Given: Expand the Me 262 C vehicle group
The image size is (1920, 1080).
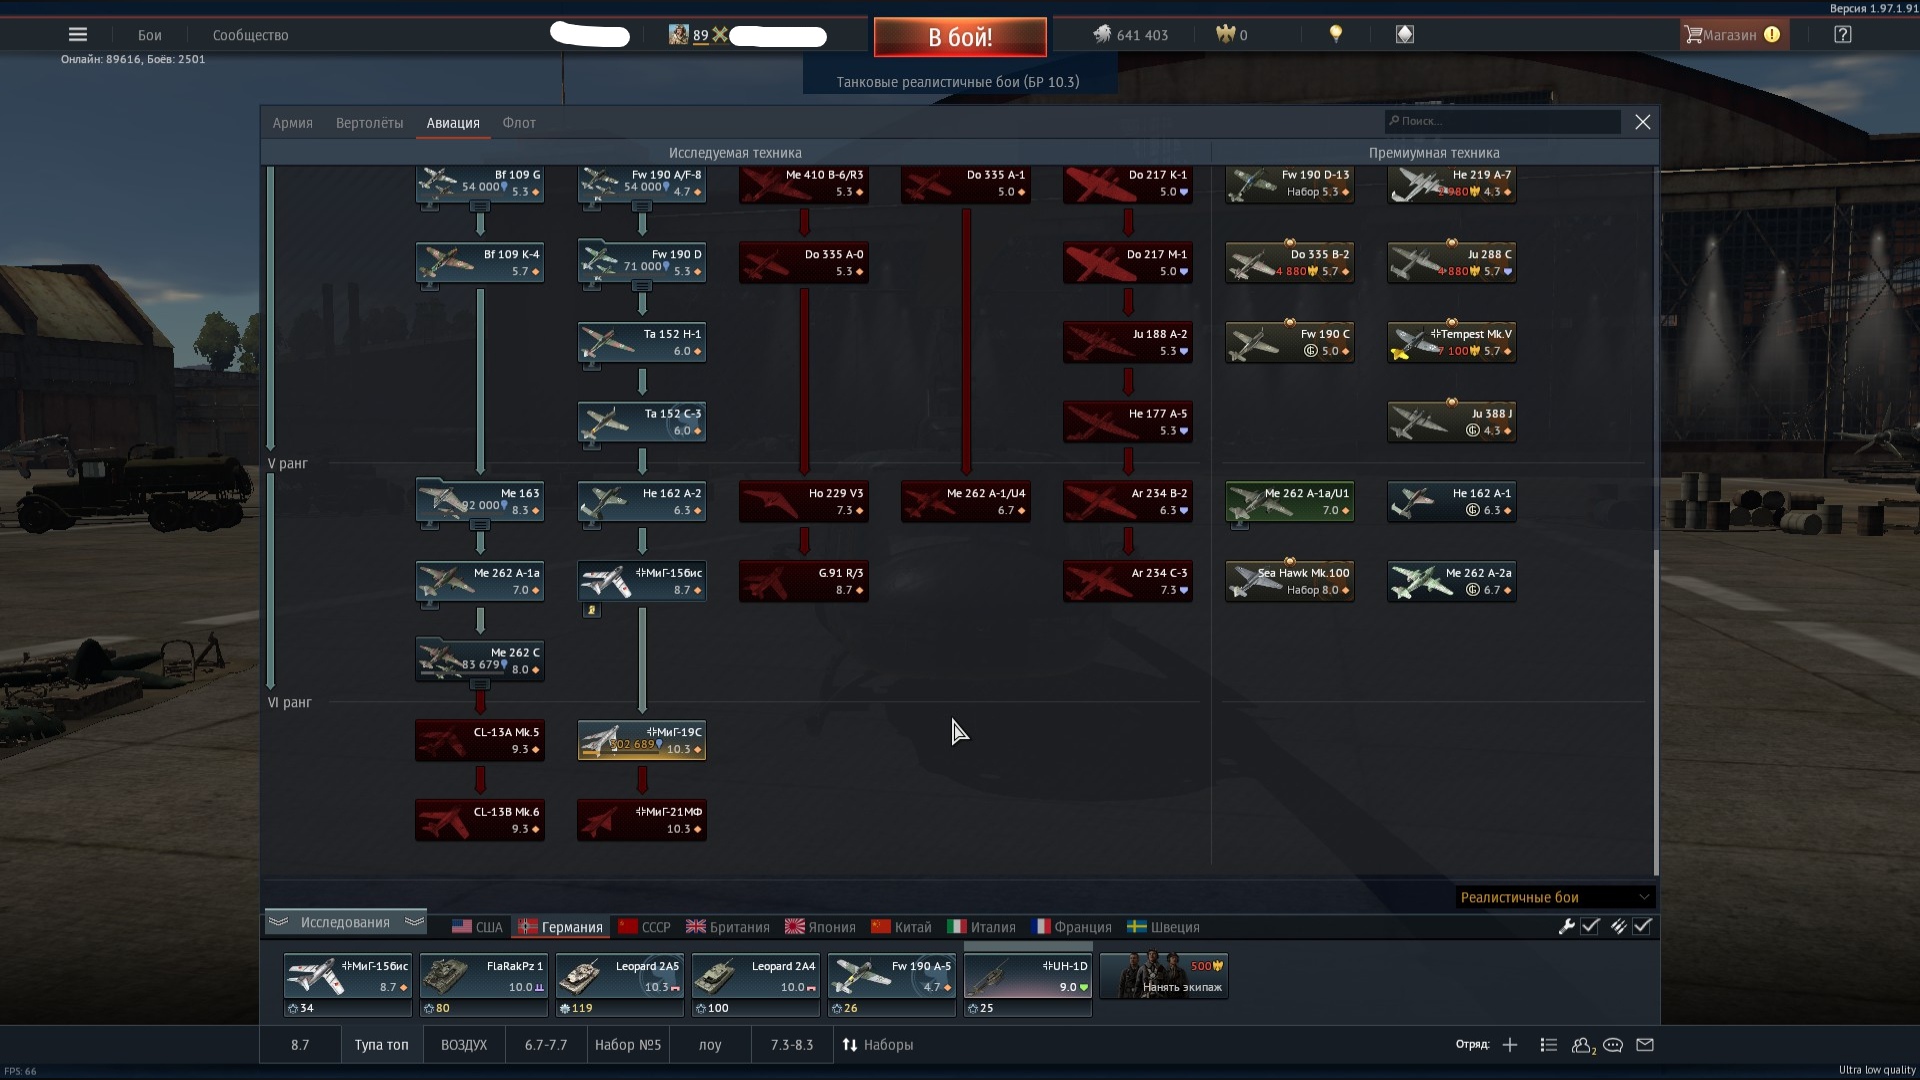Looking at the screenshot, I should pos(480,684).
